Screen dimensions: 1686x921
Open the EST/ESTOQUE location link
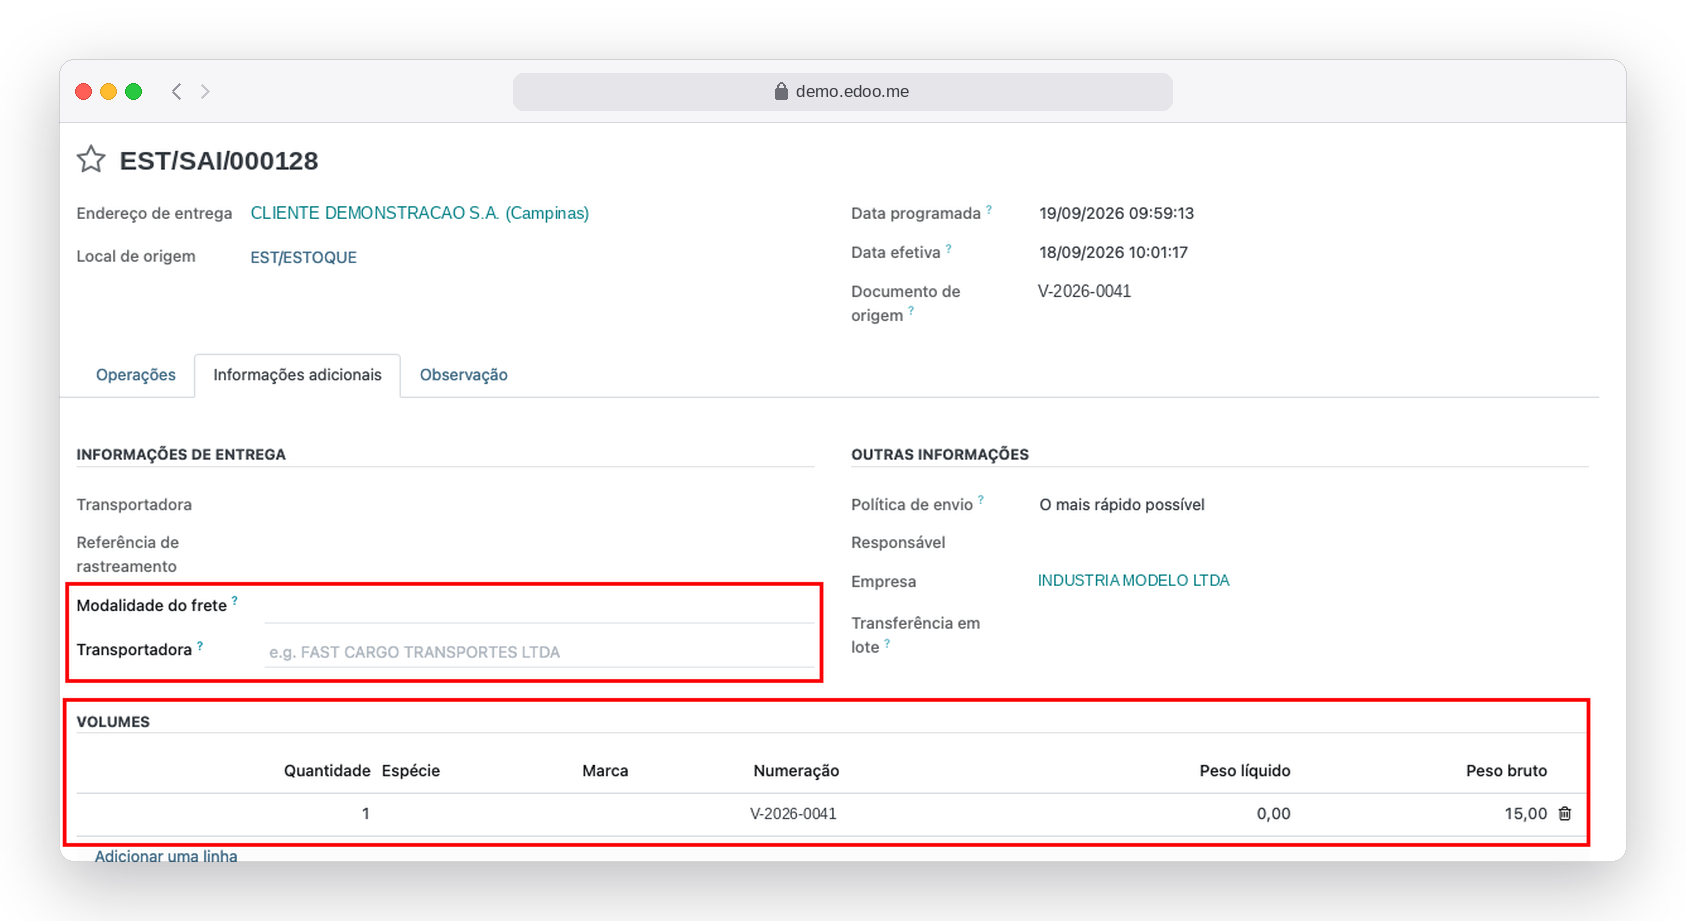pos(303,257)
